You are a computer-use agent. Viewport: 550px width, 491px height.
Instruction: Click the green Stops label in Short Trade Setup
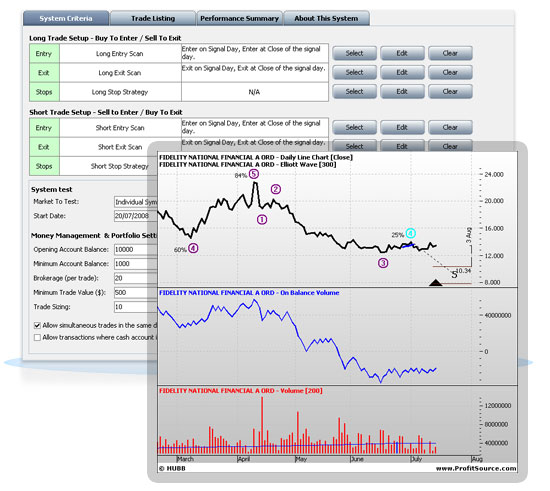[x=44, y=166]
